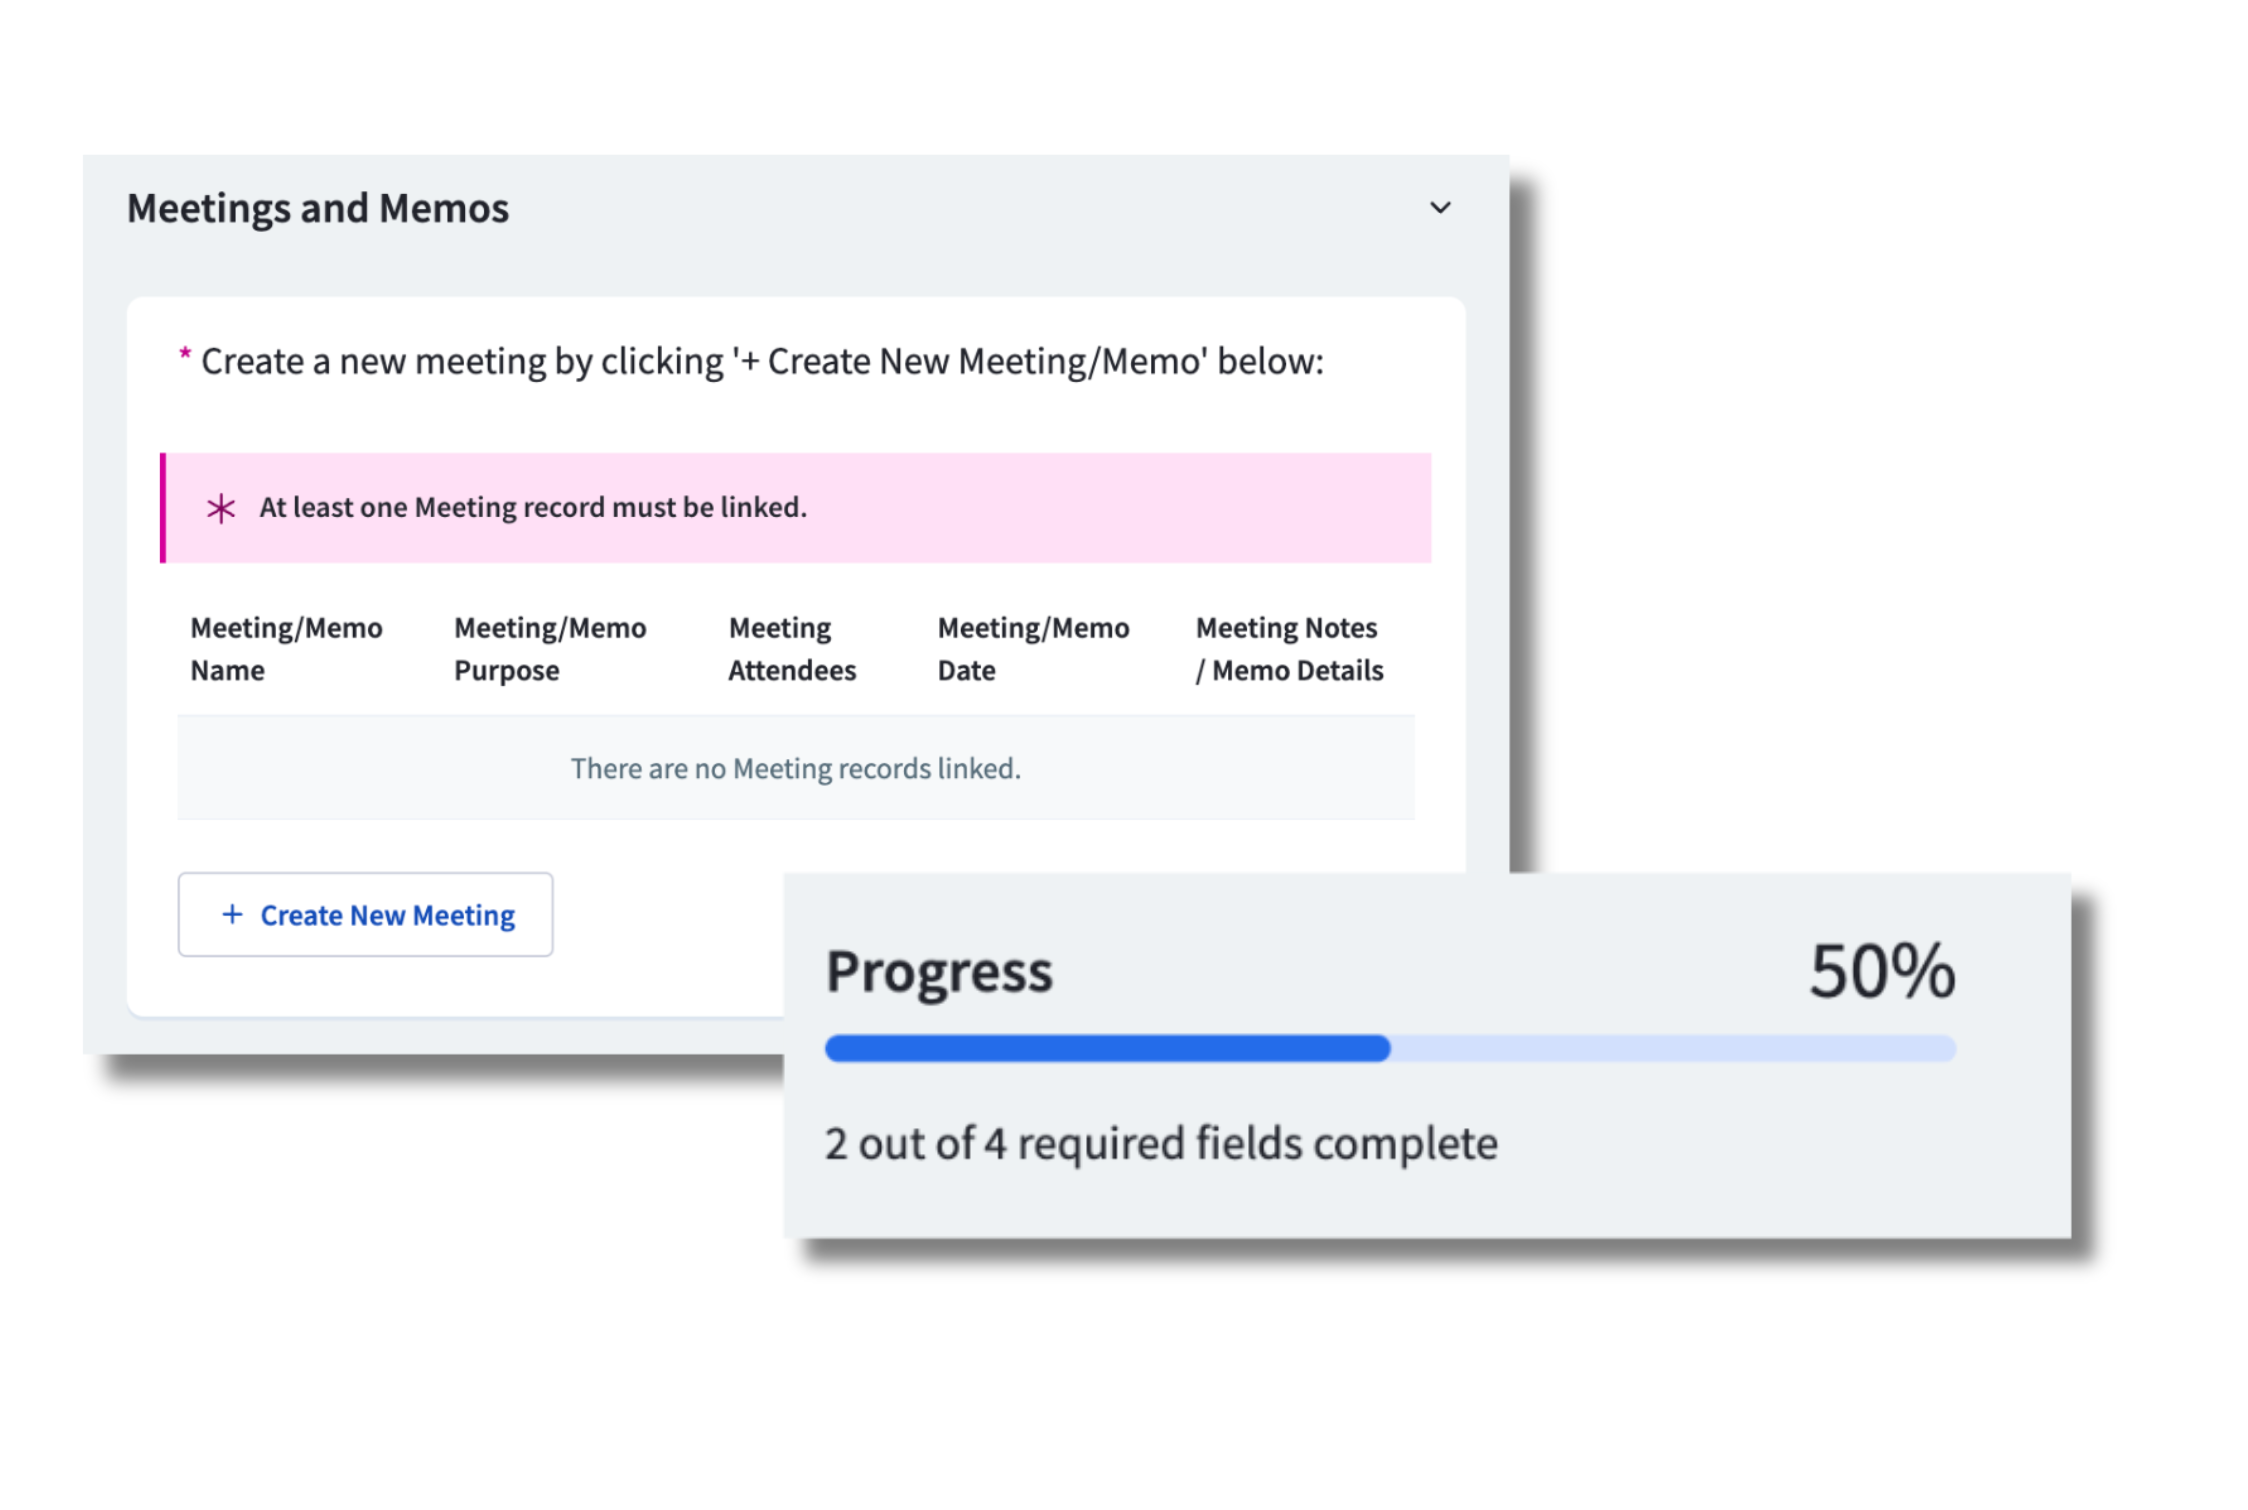The width and height of the screenshot is (2248, 1510).
Task: Click the magenta left border of the alert banner
Action: [x=163, y=508]
